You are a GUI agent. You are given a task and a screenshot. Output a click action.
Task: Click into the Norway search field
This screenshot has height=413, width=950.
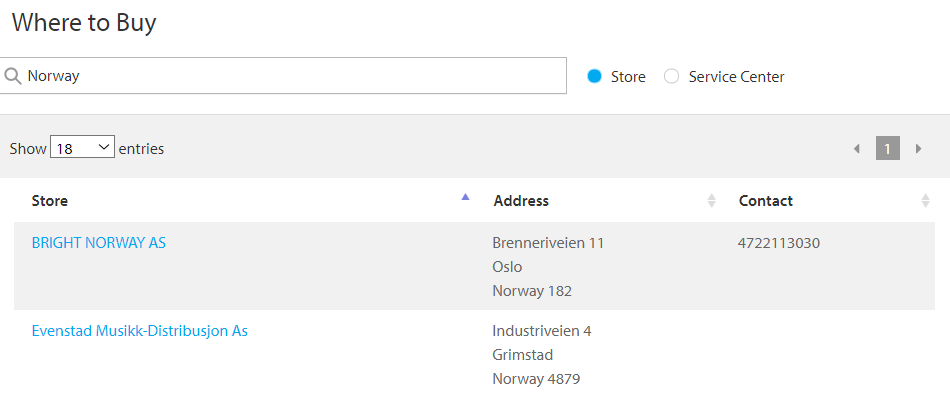tap(282, 76)
